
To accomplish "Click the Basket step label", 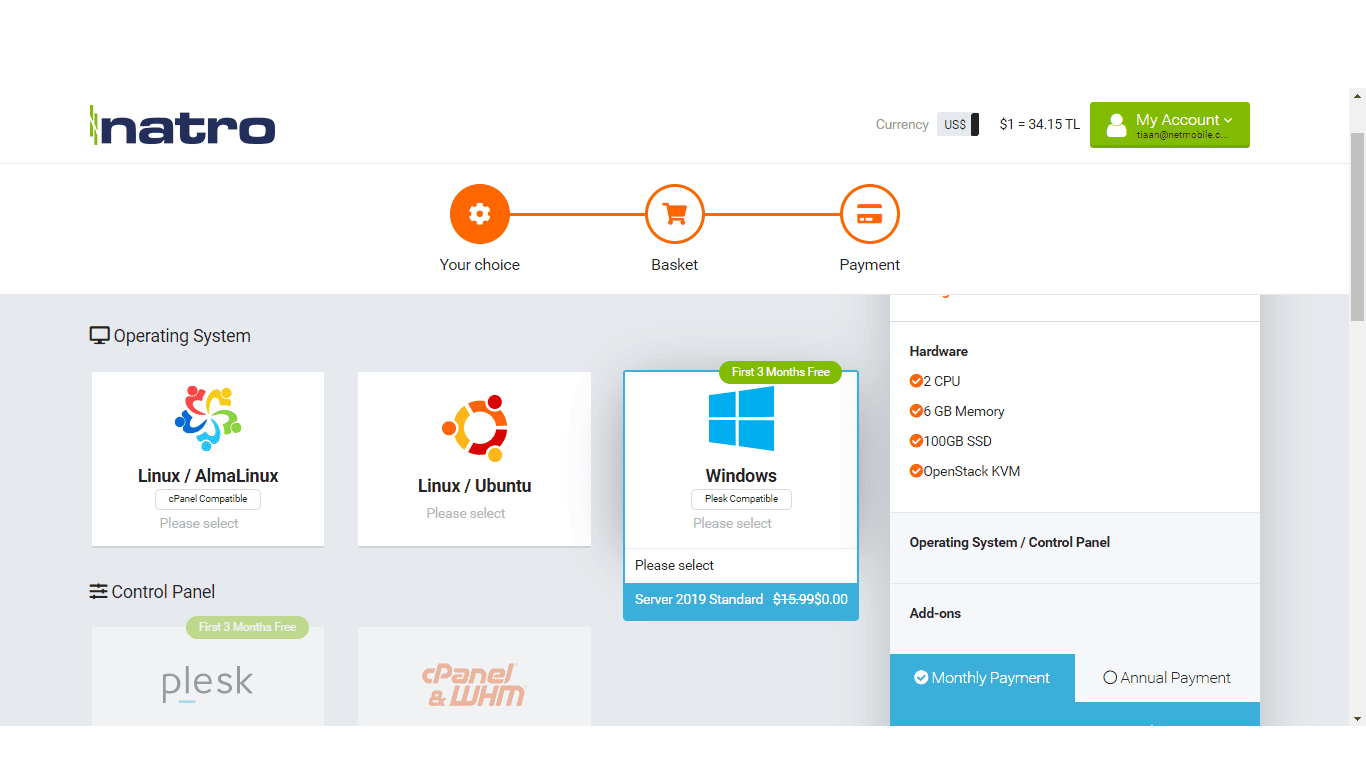I will pyautogui.click(x=675, y=265).
